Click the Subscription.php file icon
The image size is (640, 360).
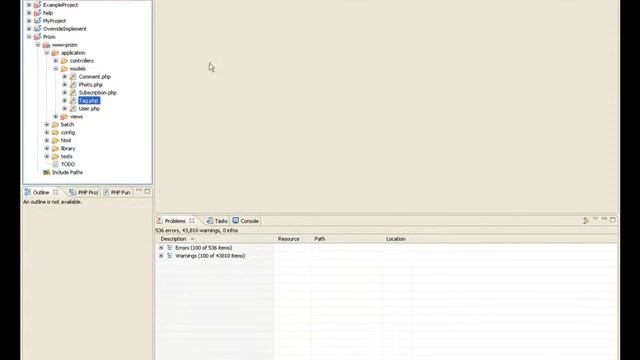[73, 93]
